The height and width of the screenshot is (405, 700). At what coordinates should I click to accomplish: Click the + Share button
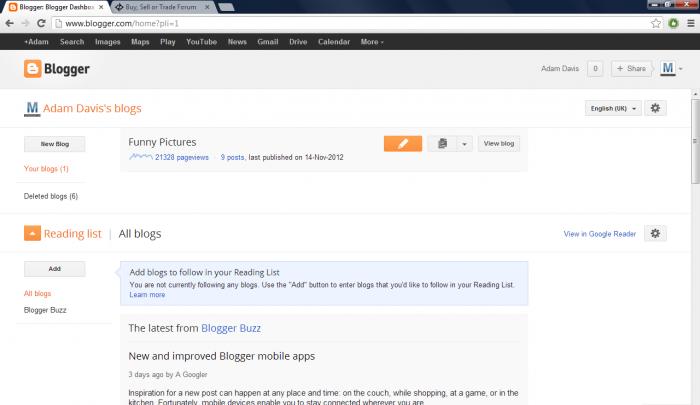pos(631,68)
